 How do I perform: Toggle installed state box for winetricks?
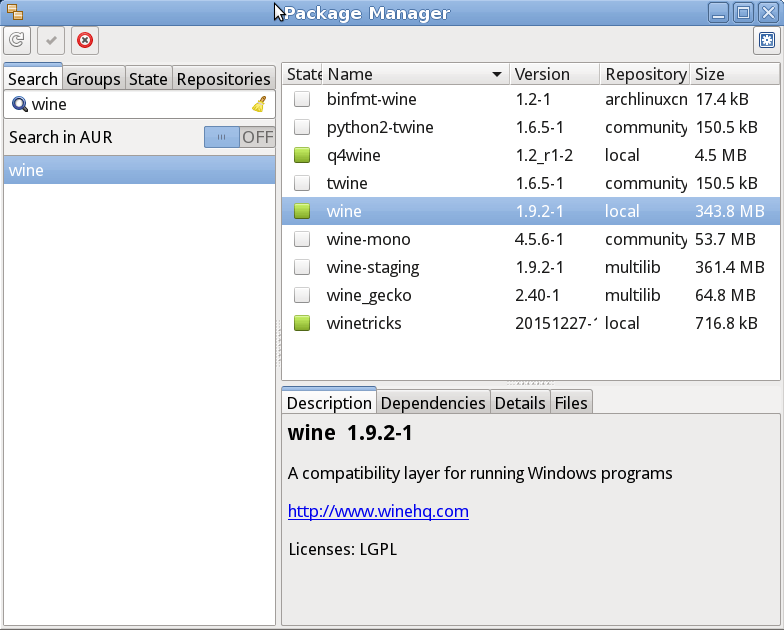click(x=302, y=323)
